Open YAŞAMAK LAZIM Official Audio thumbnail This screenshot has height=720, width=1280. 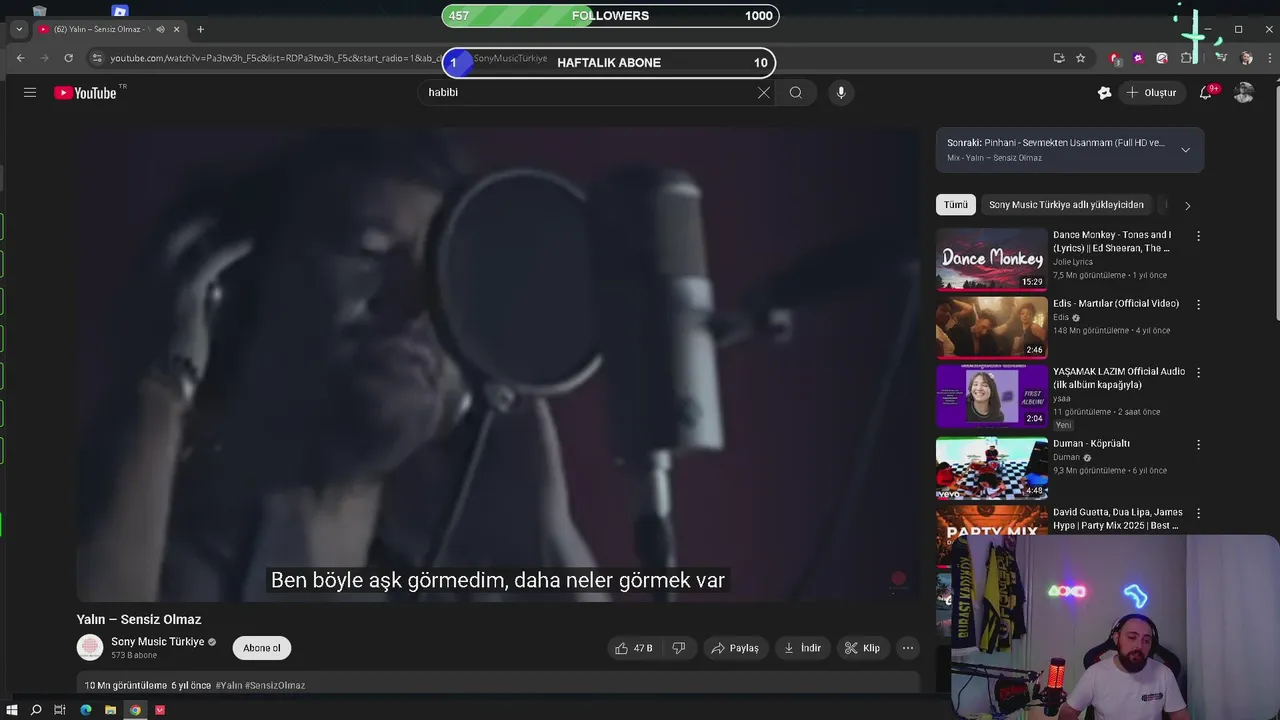point(992,395)
